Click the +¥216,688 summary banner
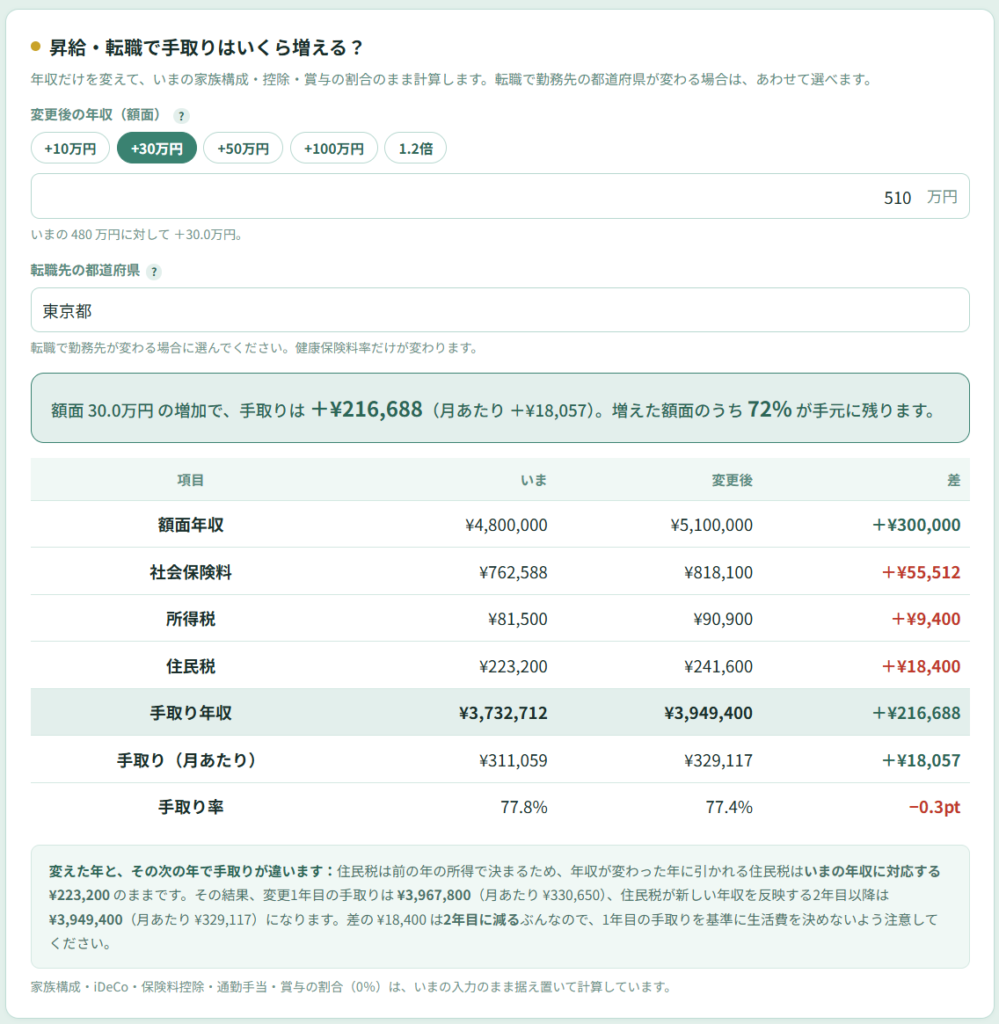The width and height of the screenshot is (999, 1024). (x=500, y=408)
